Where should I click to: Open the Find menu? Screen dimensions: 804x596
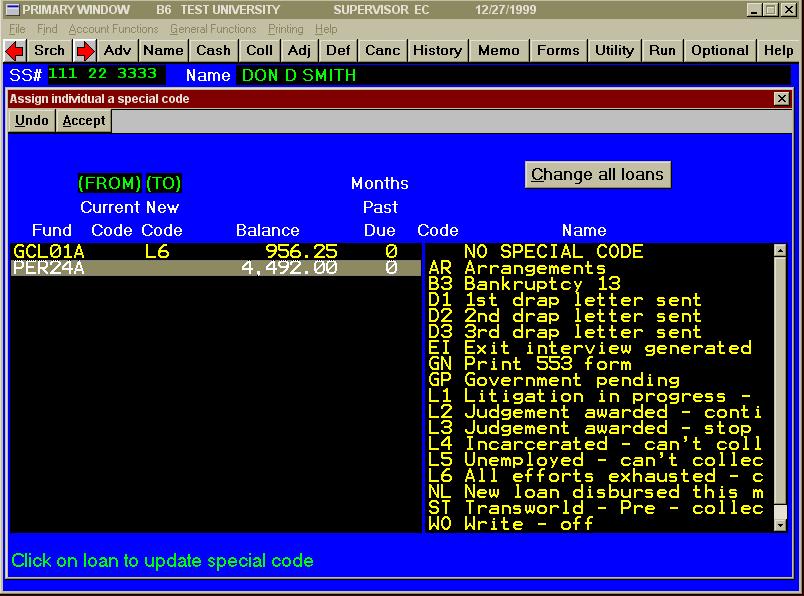coord(47,29)
